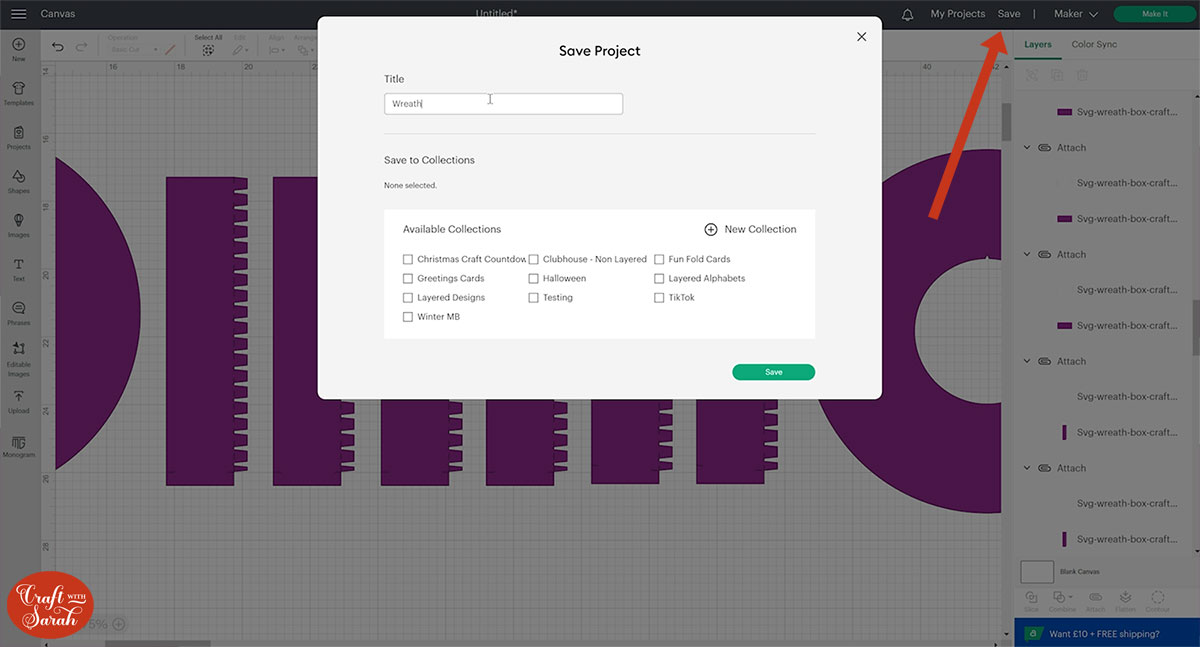This screenshot has height=647, width=1200.
Task: Create a New Collection
Action: (x=750, y=229)
